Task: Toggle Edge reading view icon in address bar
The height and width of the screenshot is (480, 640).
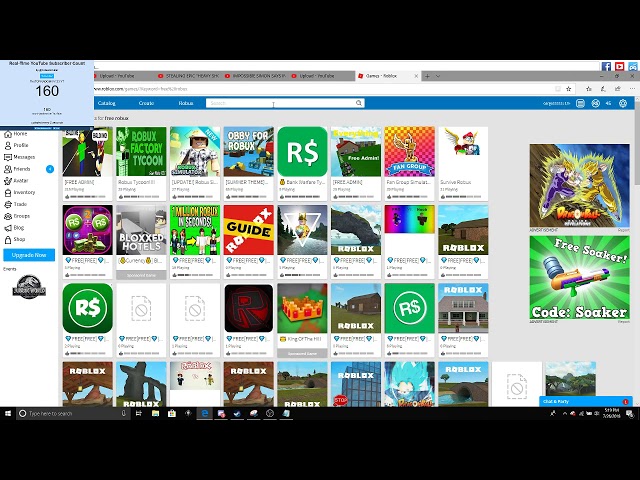Action: (x=558, y=89)
